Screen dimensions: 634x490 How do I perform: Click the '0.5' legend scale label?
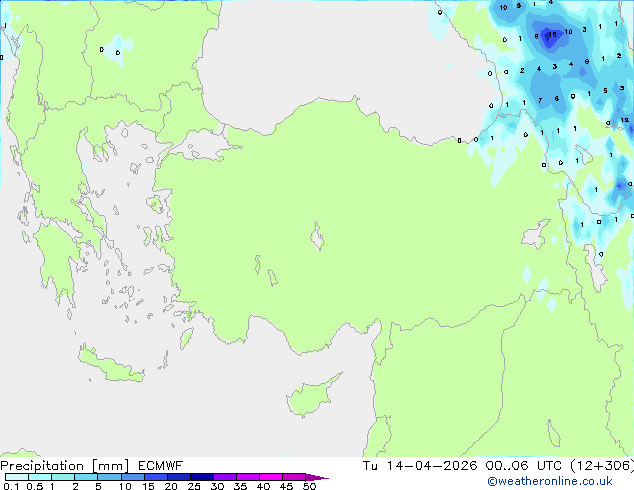[x=34, y=486]
